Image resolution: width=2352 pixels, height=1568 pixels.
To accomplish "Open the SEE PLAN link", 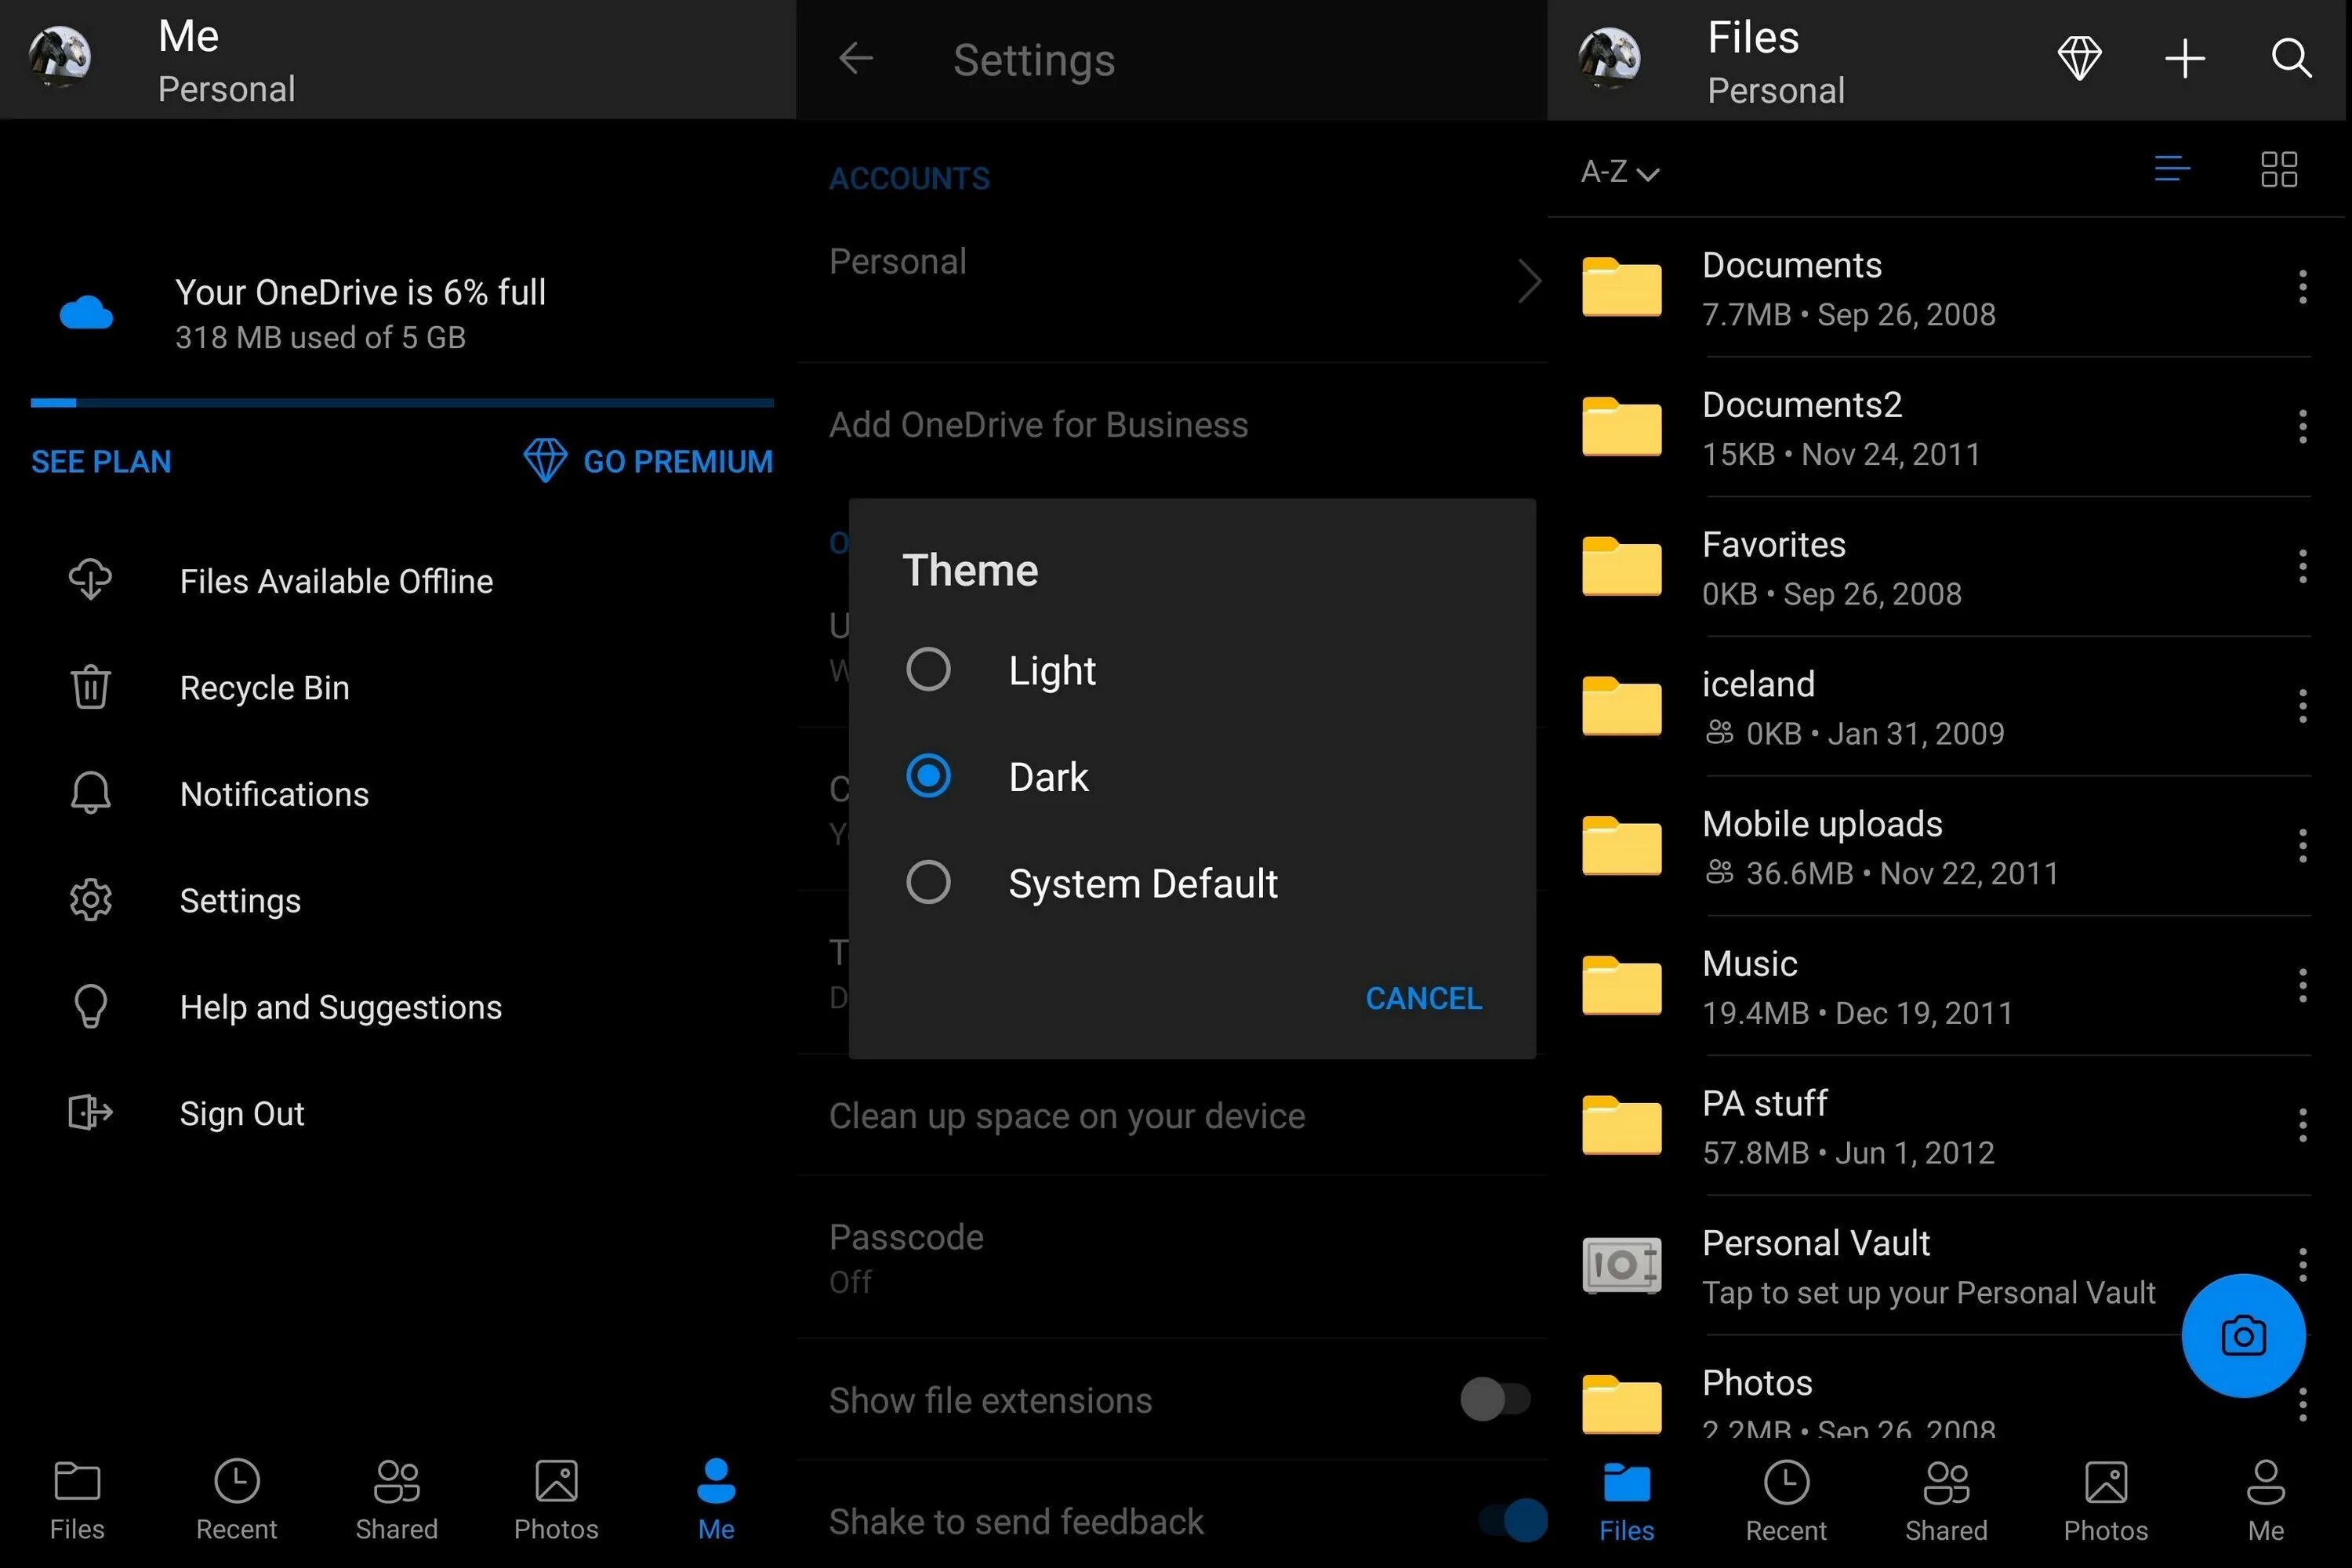I will tap(100, 461).
